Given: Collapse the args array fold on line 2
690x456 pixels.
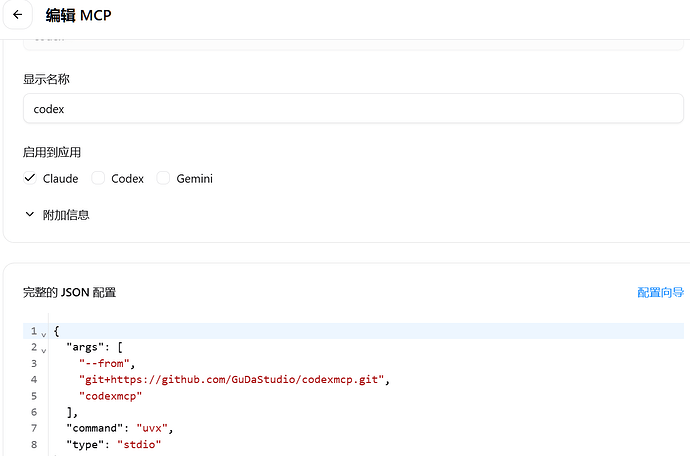Looking at the screenshot, I should (x=44, y=350).
